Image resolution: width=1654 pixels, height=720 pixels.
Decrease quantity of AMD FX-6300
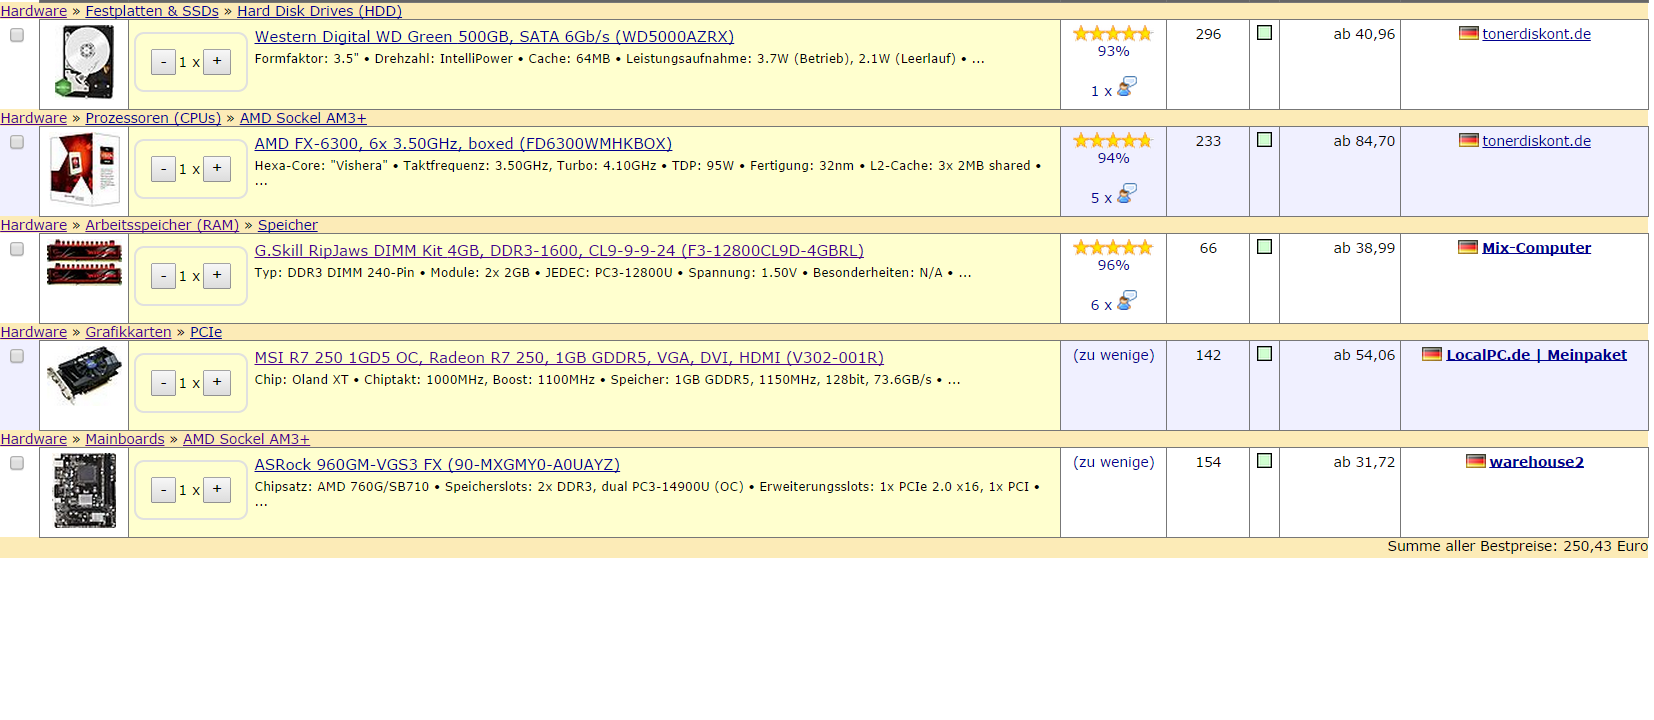(x=164, y=169)
